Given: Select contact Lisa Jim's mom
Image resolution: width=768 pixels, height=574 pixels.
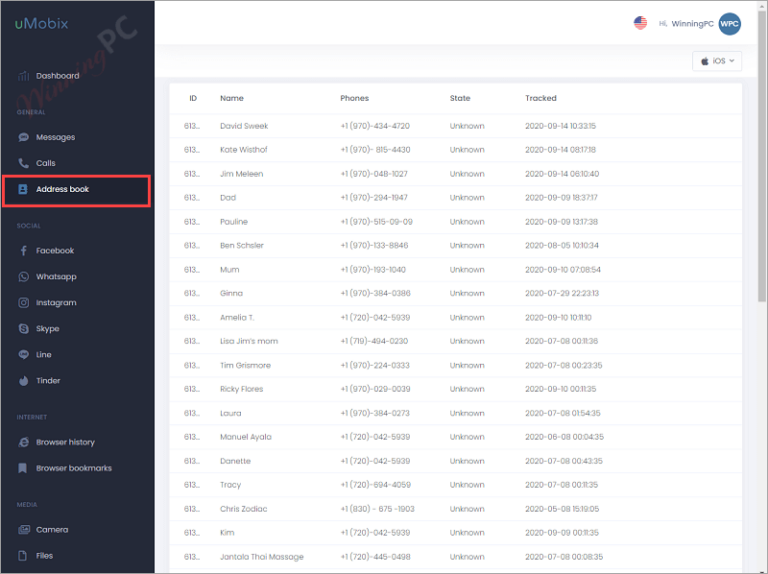Looking at the screenshot, I should 249,341.
